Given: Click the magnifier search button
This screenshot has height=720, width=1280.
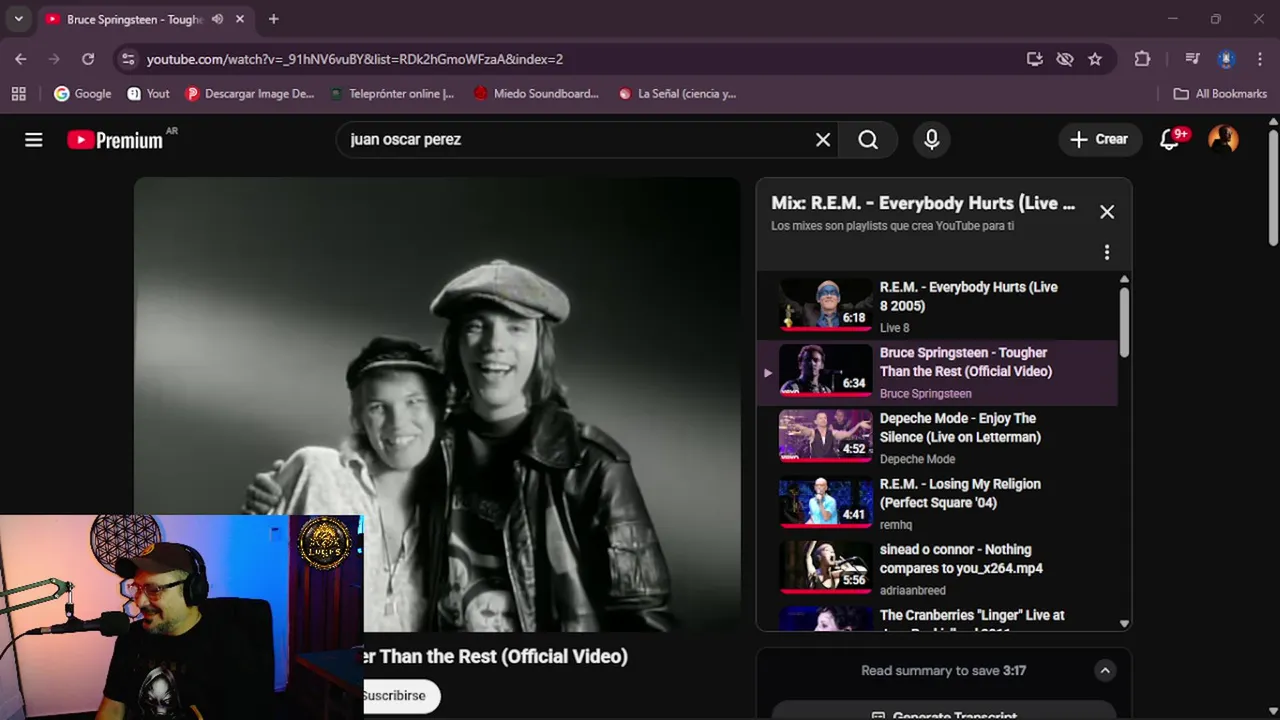Looking at the screenshot, I should coord(868,140).
